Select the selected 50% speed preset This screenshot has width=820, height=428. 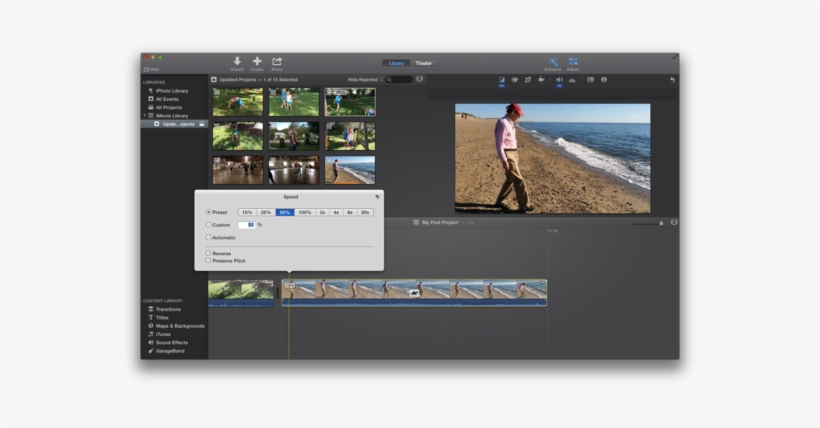tap(284, 212)
